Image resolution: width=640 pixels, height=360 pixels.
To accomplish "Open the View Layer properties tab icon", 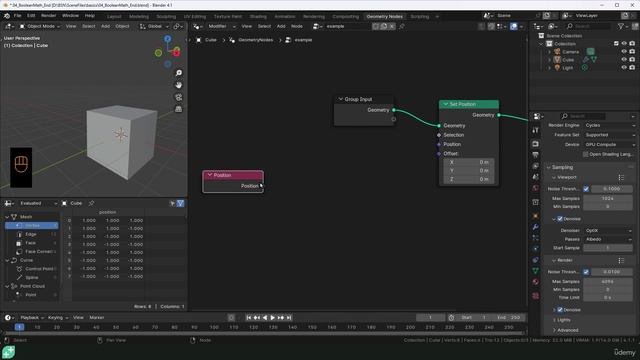I will (x=536, y=166).
